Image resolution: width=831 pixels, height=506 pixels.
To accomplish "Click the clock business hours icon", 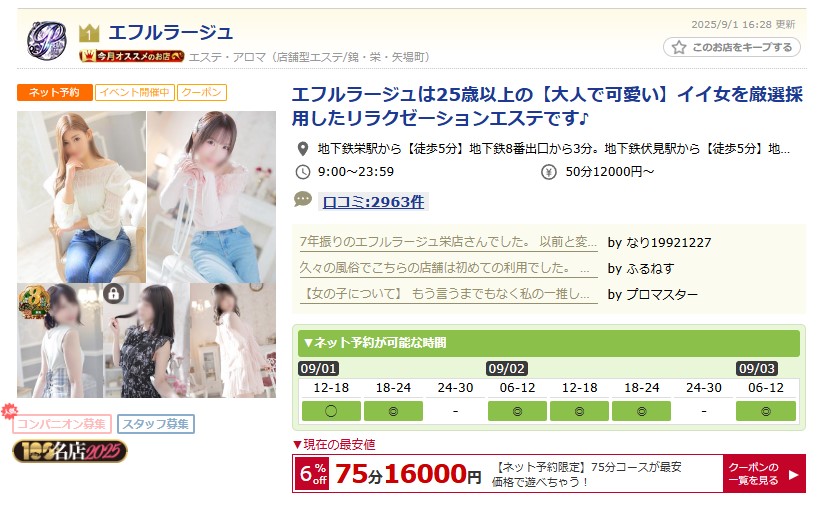I will point(303,172).
